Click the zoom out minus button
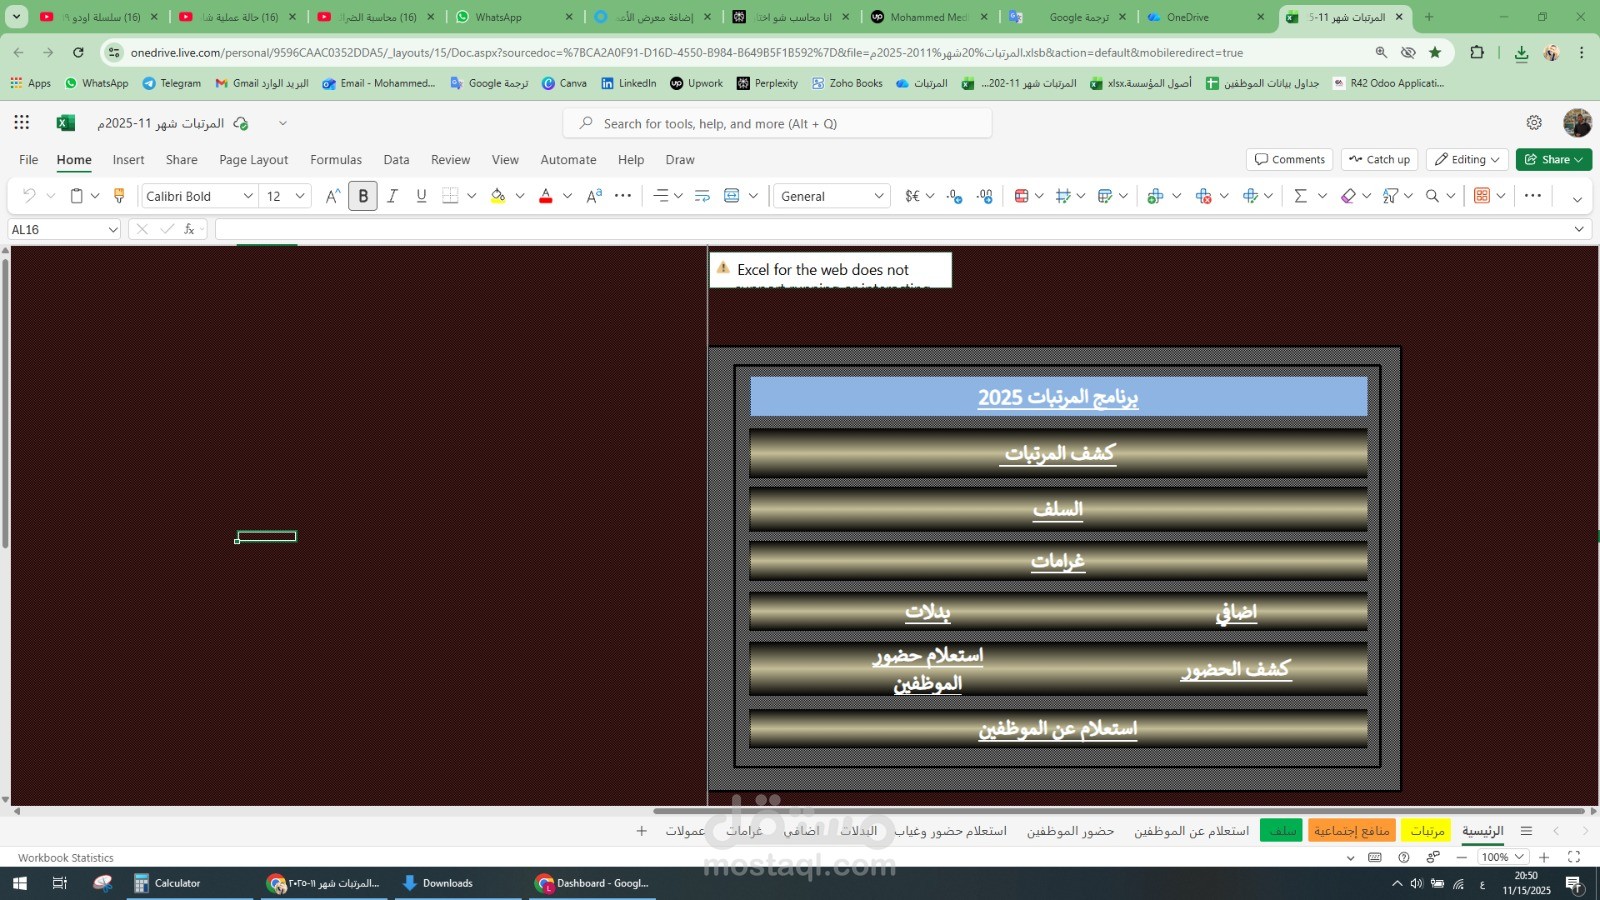The image size is (1600, 900). pos(1462,857)
